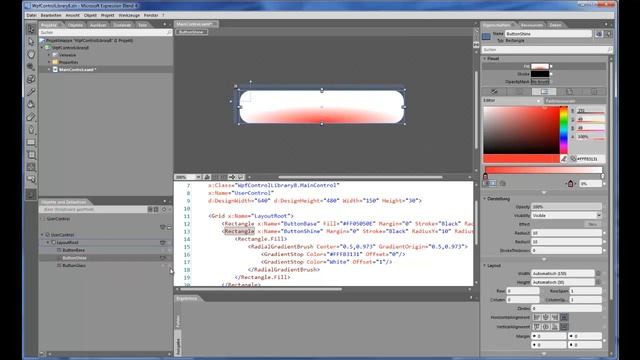Set HorizontalAlignment to Stretch
This screenshot has height=360, width=640.
click(564, 318)
